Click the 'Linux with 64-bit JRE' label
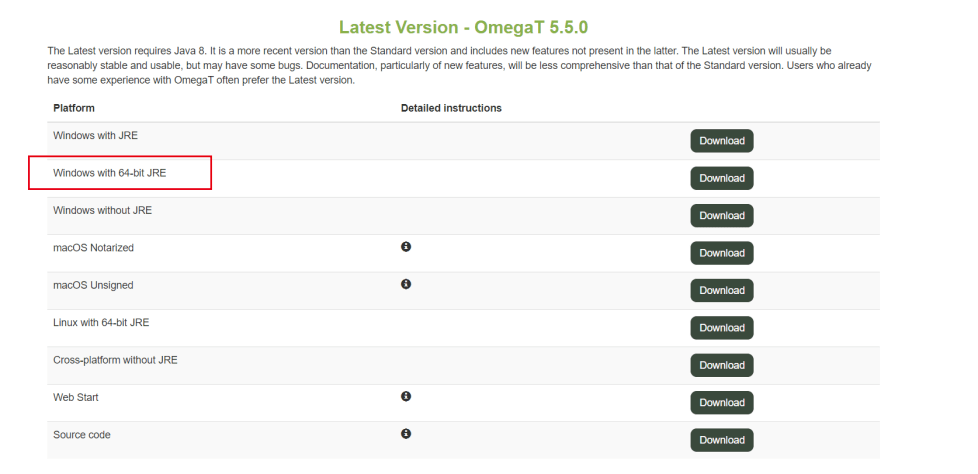 (x=101, y=322)
